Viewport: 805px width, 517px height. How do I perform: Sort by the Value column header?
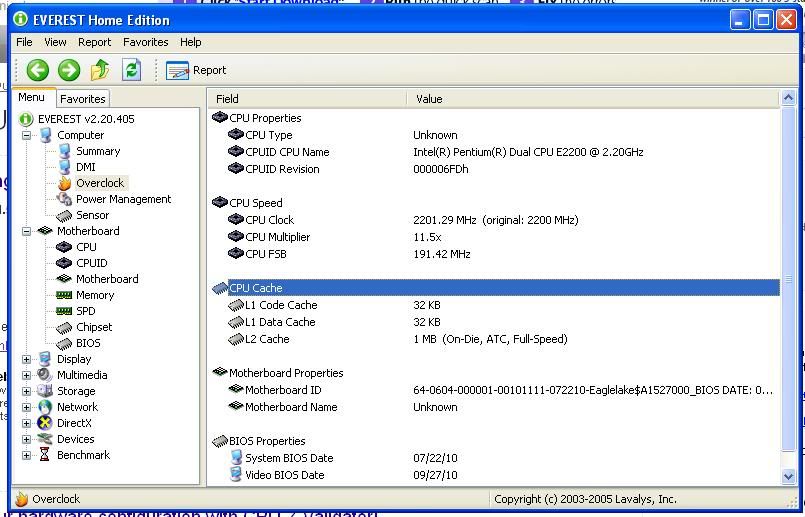point(592,99)
